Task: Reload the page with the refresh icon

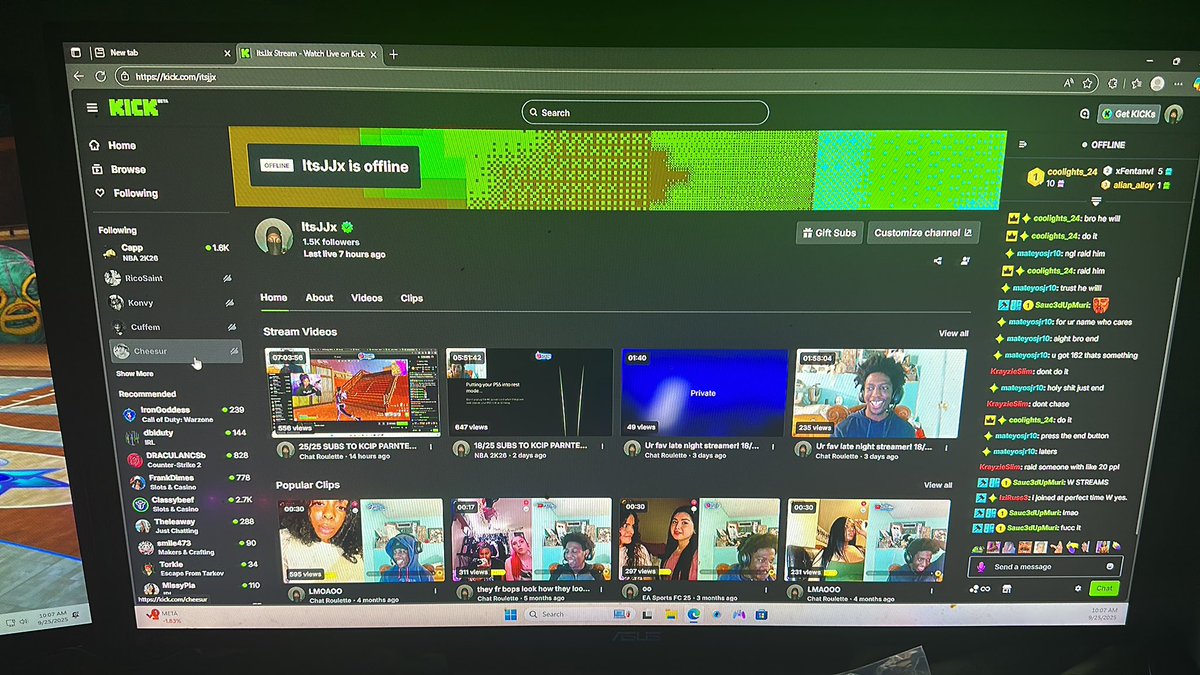Action: [x=100, y=76]
